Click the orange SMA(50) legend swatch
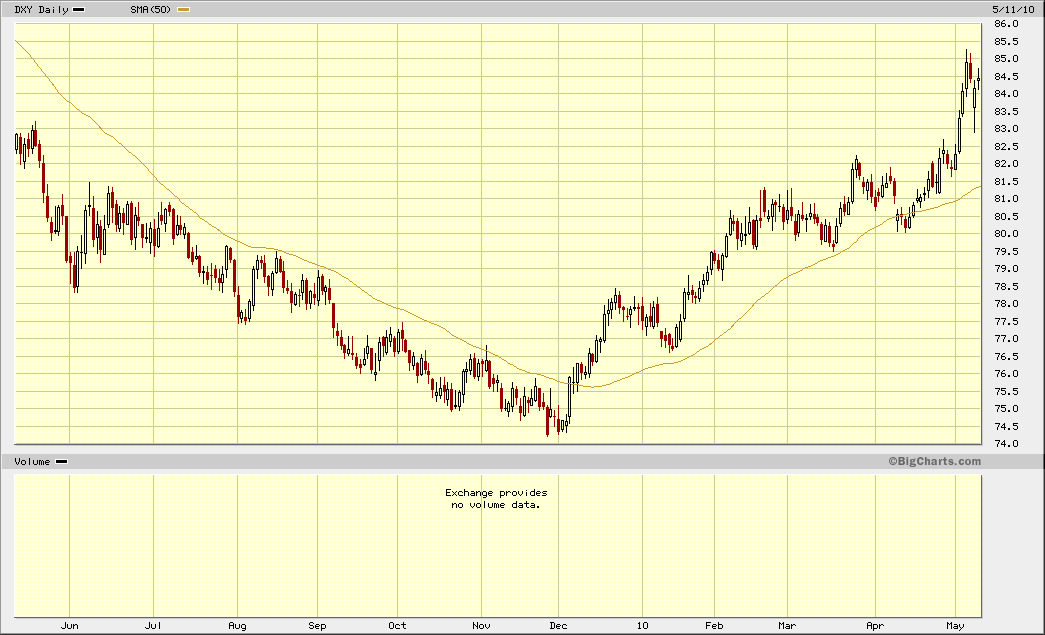This screenshot has height=635, width=1045. 183,10
